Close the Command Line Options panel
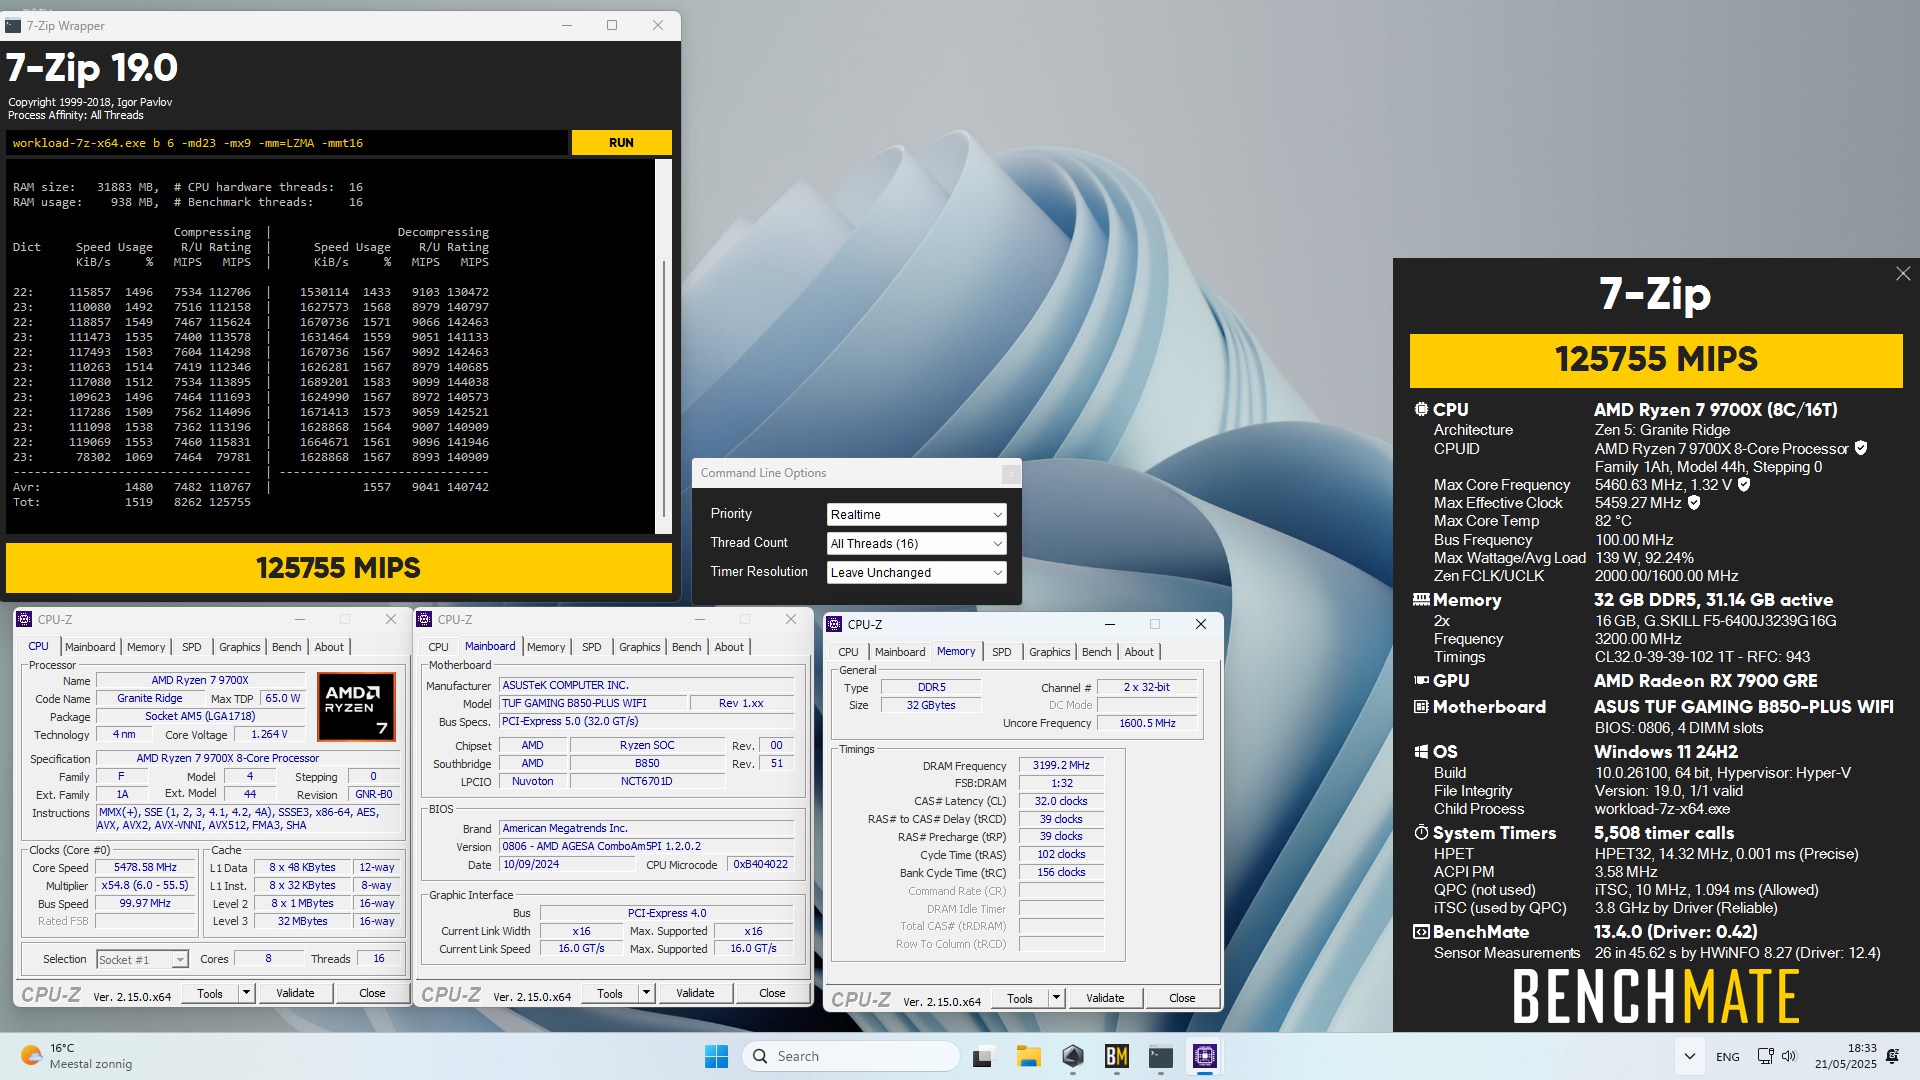The image size is (1920, 1080). (1011, 473)
